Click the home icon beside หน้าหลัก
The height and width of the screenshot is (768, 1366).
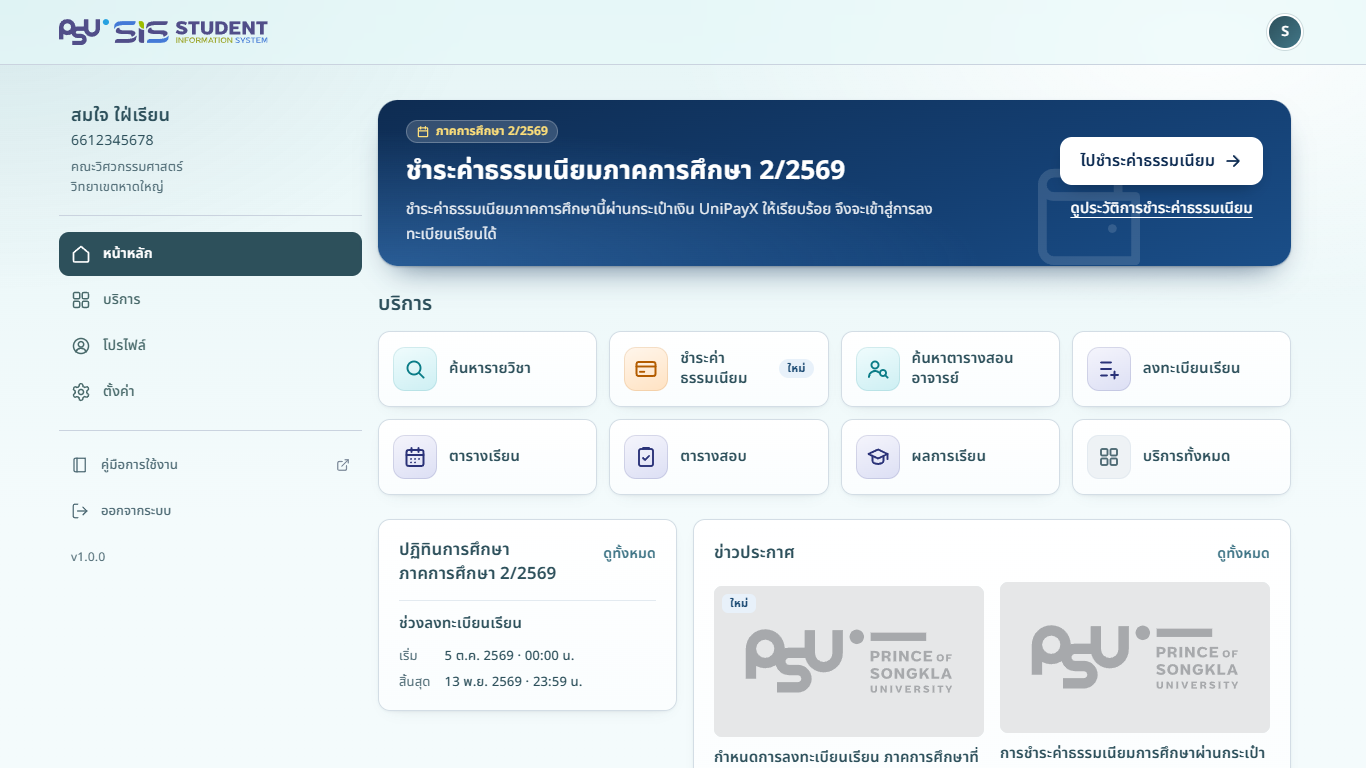81,254
